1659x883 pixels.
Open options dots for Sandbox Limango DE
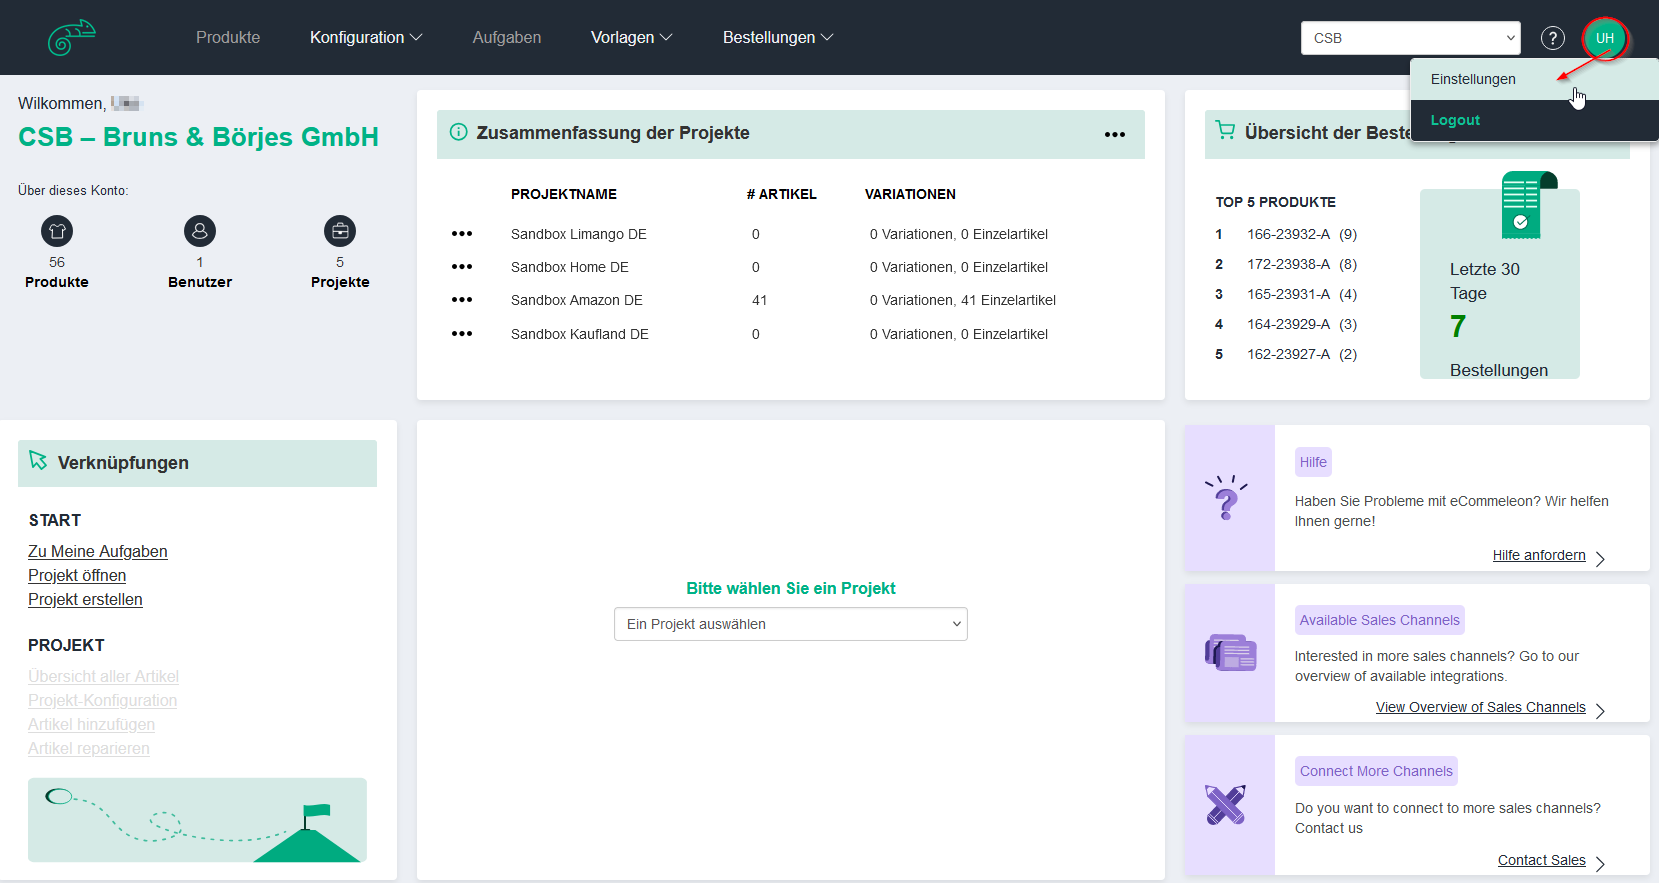(462, 234)
